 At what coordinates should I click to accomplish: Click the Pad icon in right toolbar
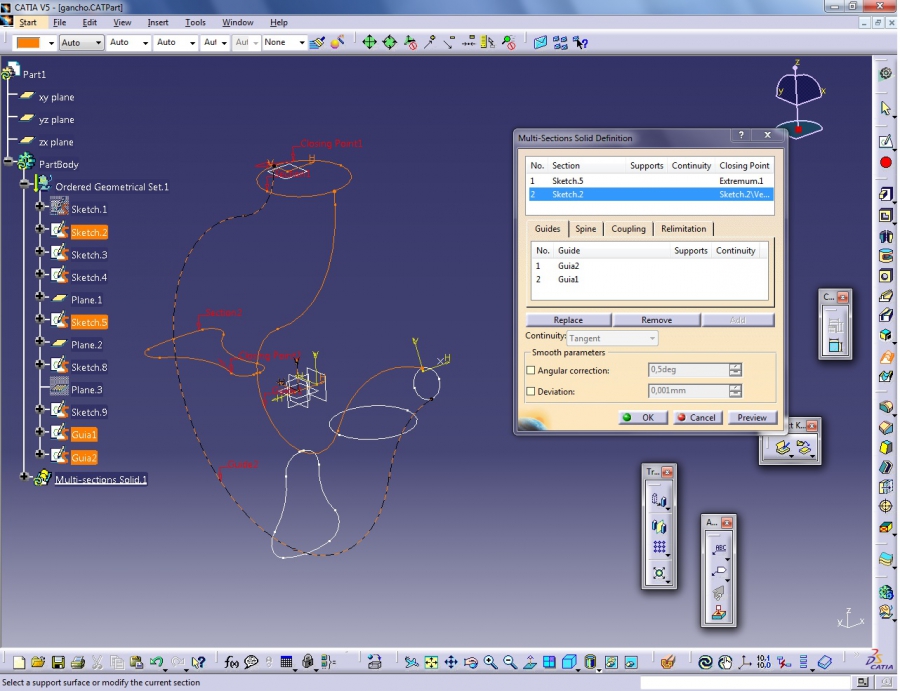click(x=886, y=194)
